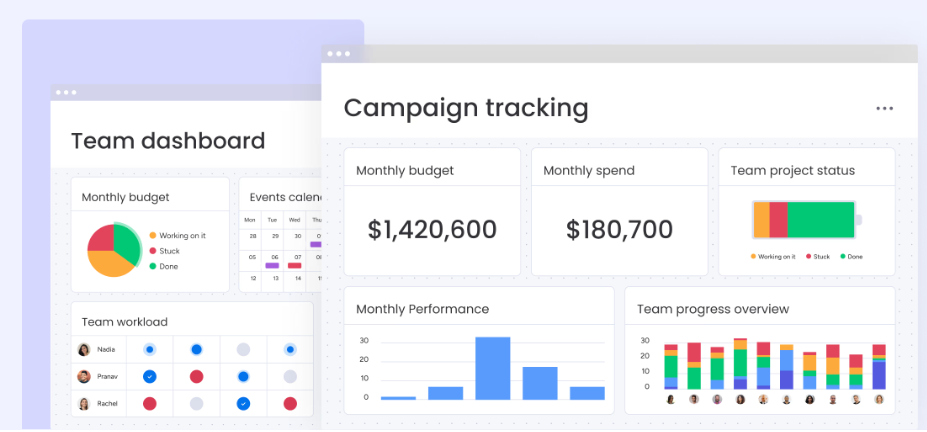Viewport: 927px width, 432px height.
Task: Click the battery icon in Team project status
Action: [x=806, y=219]
